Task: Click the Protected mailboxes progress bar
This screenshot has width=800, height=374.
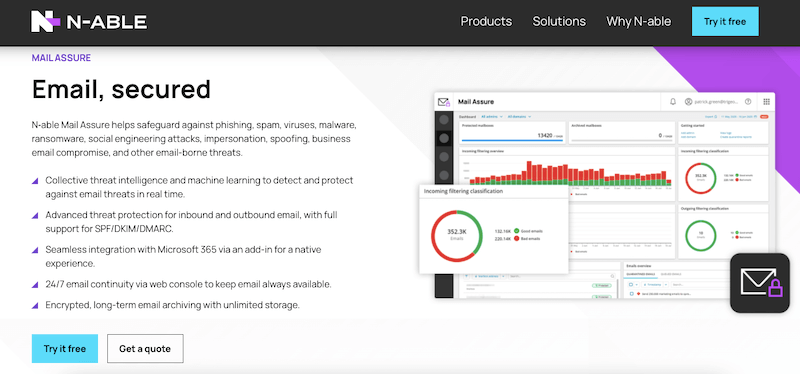Action: tap(512, 140)
